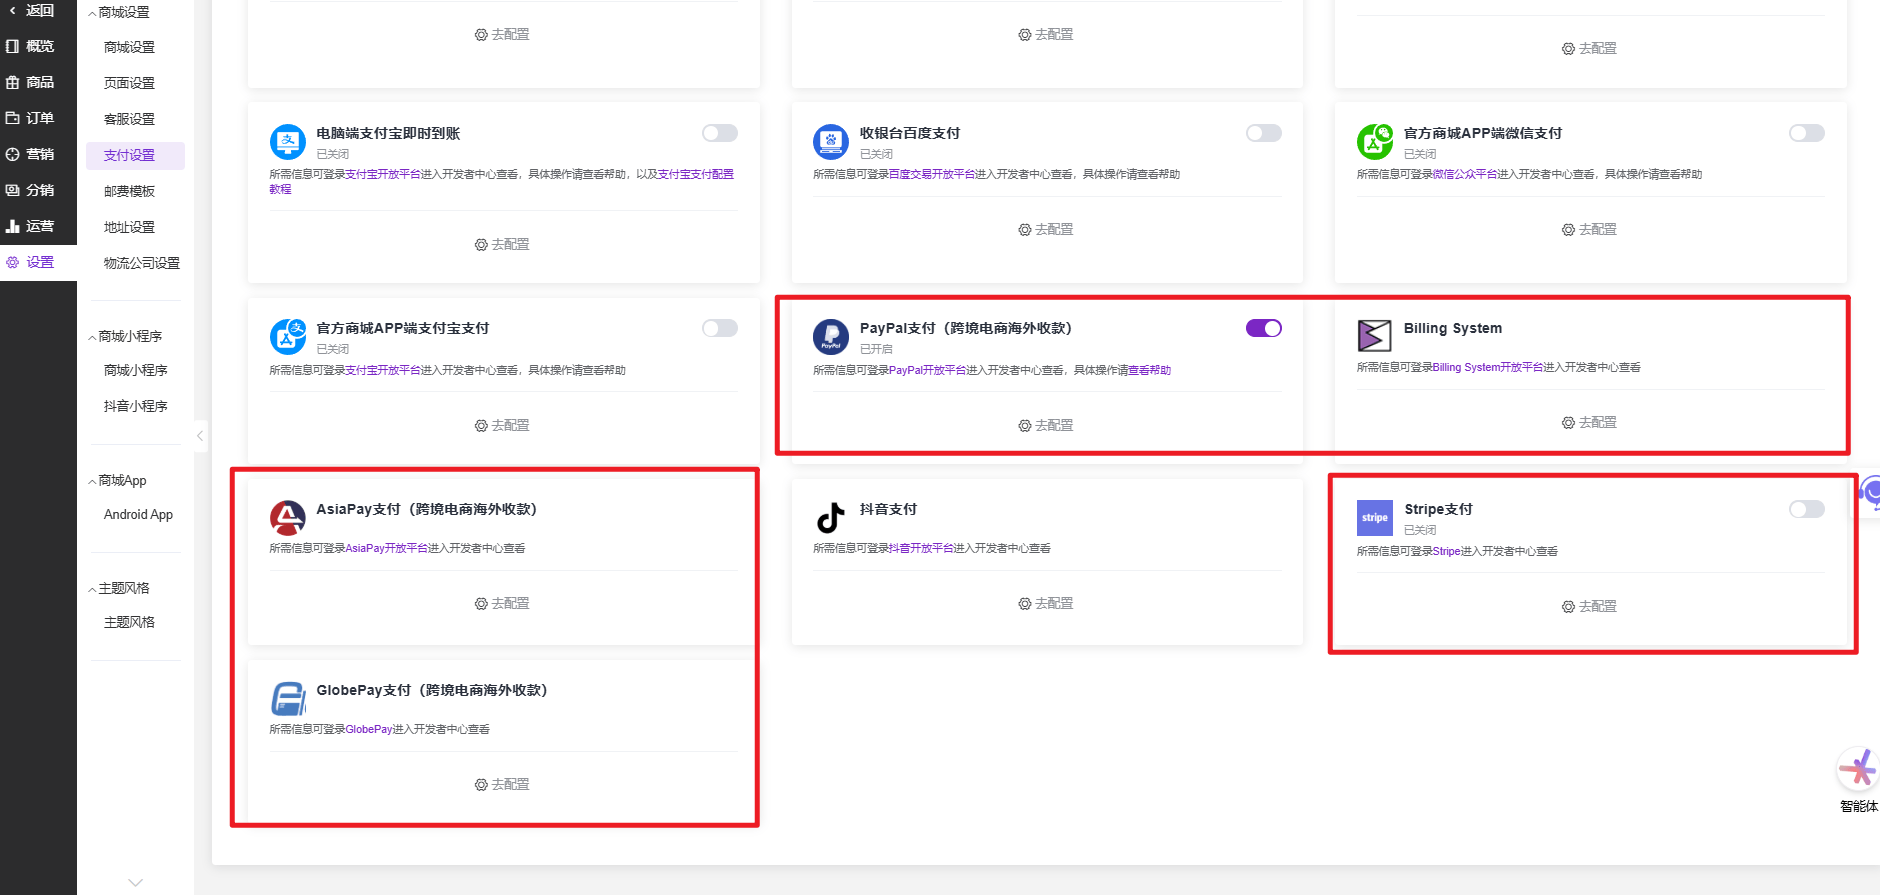Open 抖音小程序 submenu item
The image size is (1880, 895).
point(136,406)
